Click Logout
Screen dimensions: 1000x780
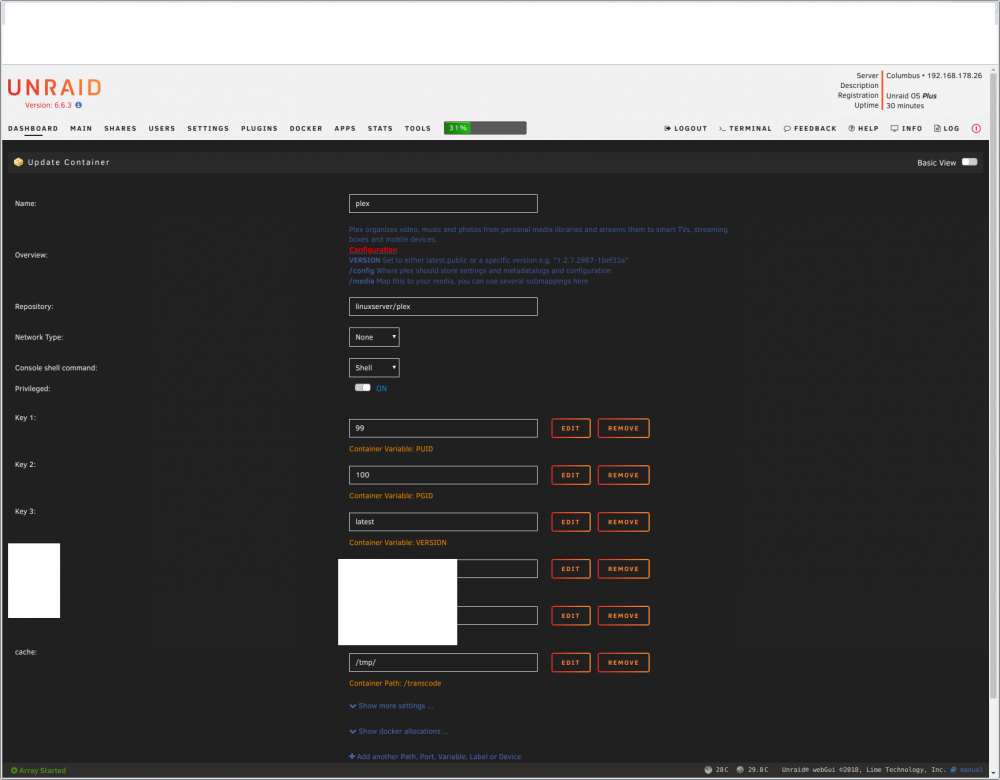(x=686, y=128)
